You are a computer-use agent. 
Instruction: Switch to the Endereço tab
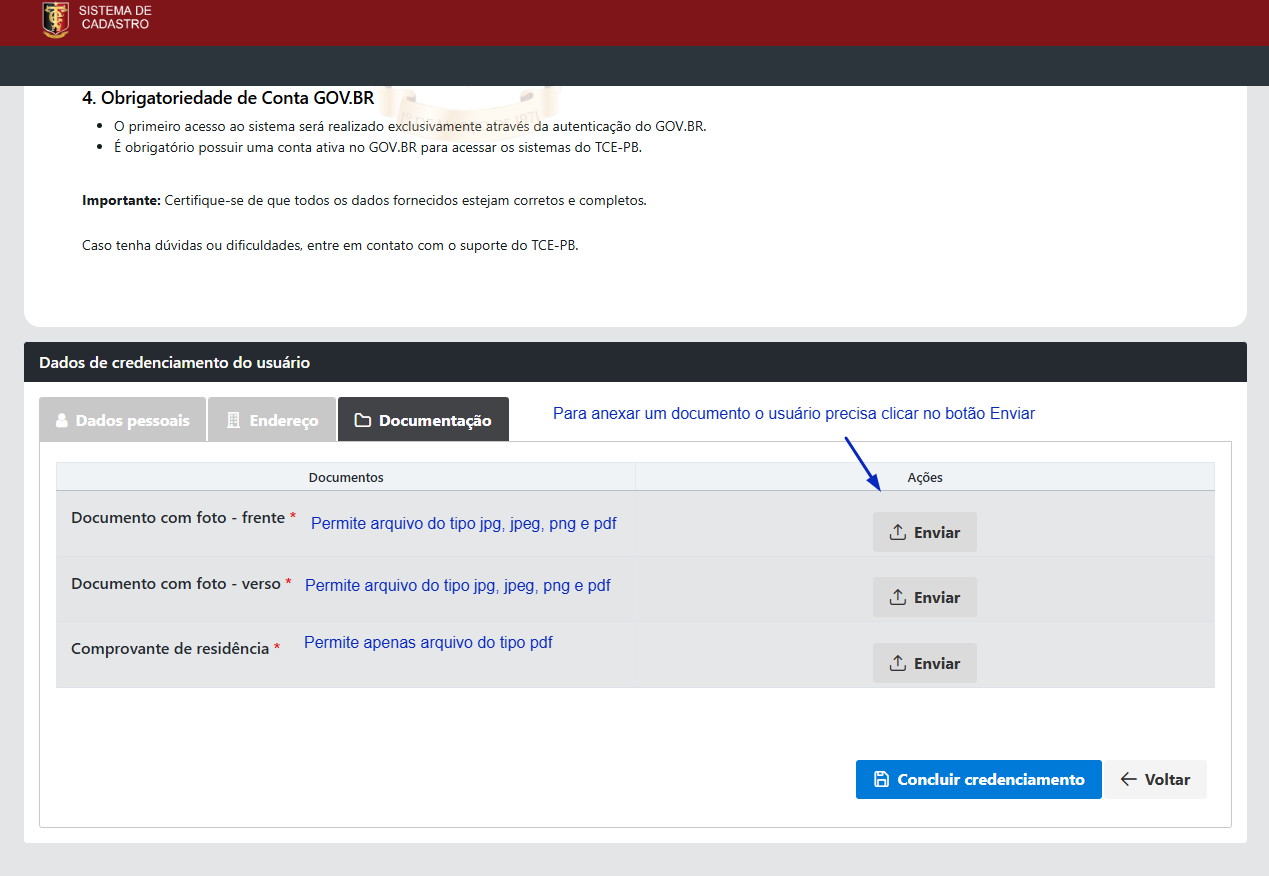tap(272, 420)
